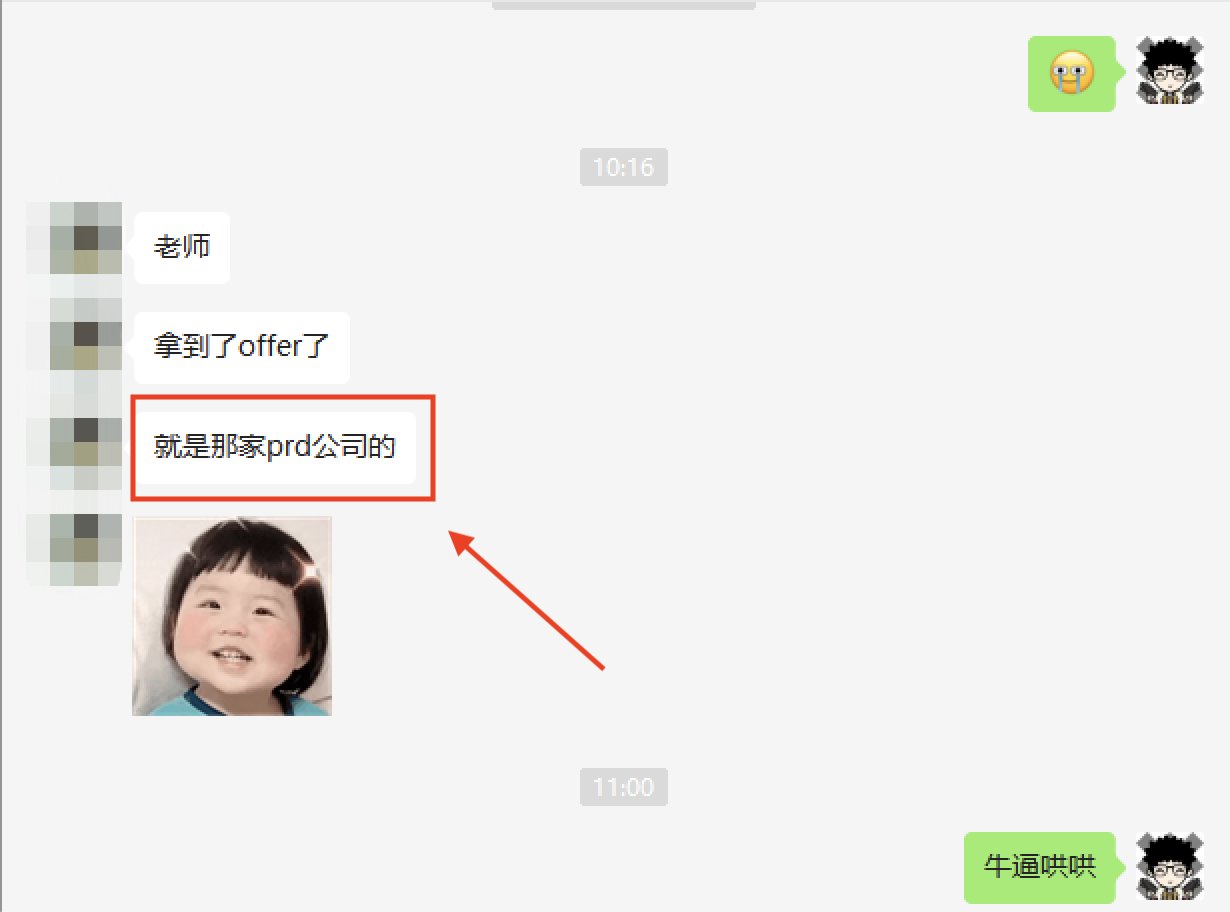The width and height of the screenshot is (1230, 912).
Task: Open blurred avatar beside baby sticker
Action: click(x=74, y=550)
